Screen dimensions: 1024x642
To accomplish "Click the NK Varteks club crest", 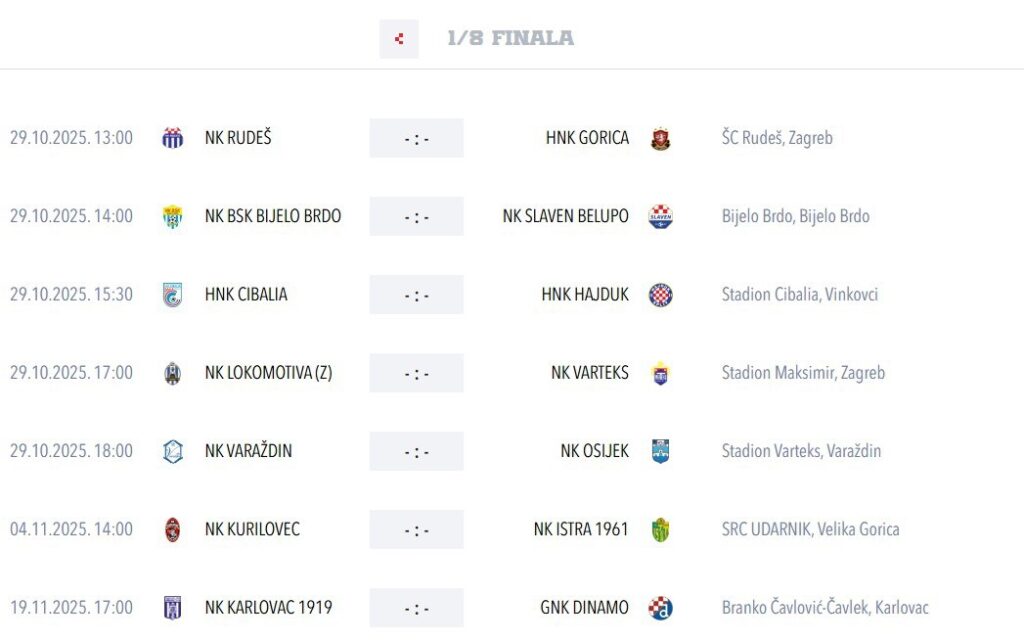I will (660, 373).
